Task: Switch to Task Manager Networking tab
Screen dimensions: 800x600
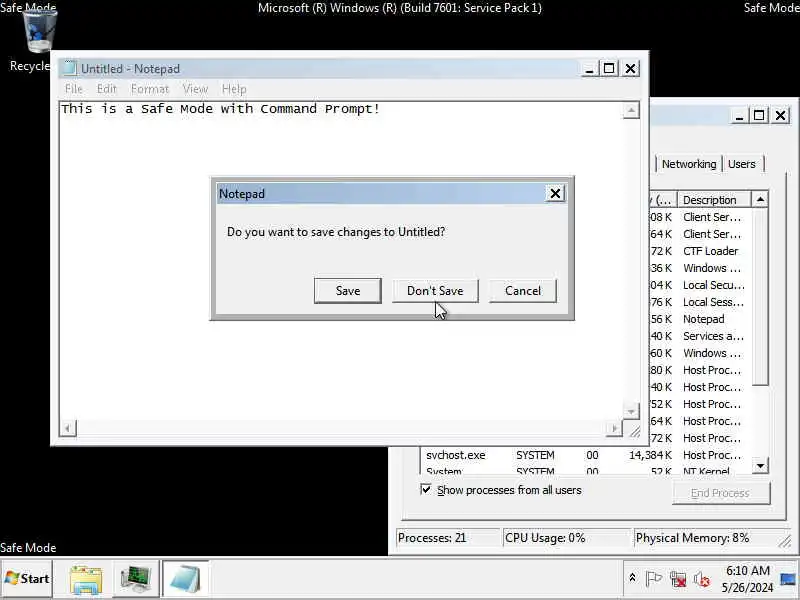Action: (x=689, y=164)
